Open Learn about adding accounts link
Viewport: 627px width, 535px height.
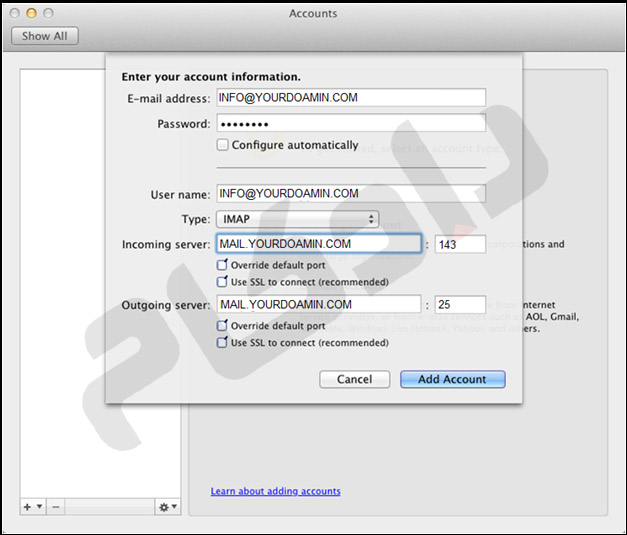(275, 491)
